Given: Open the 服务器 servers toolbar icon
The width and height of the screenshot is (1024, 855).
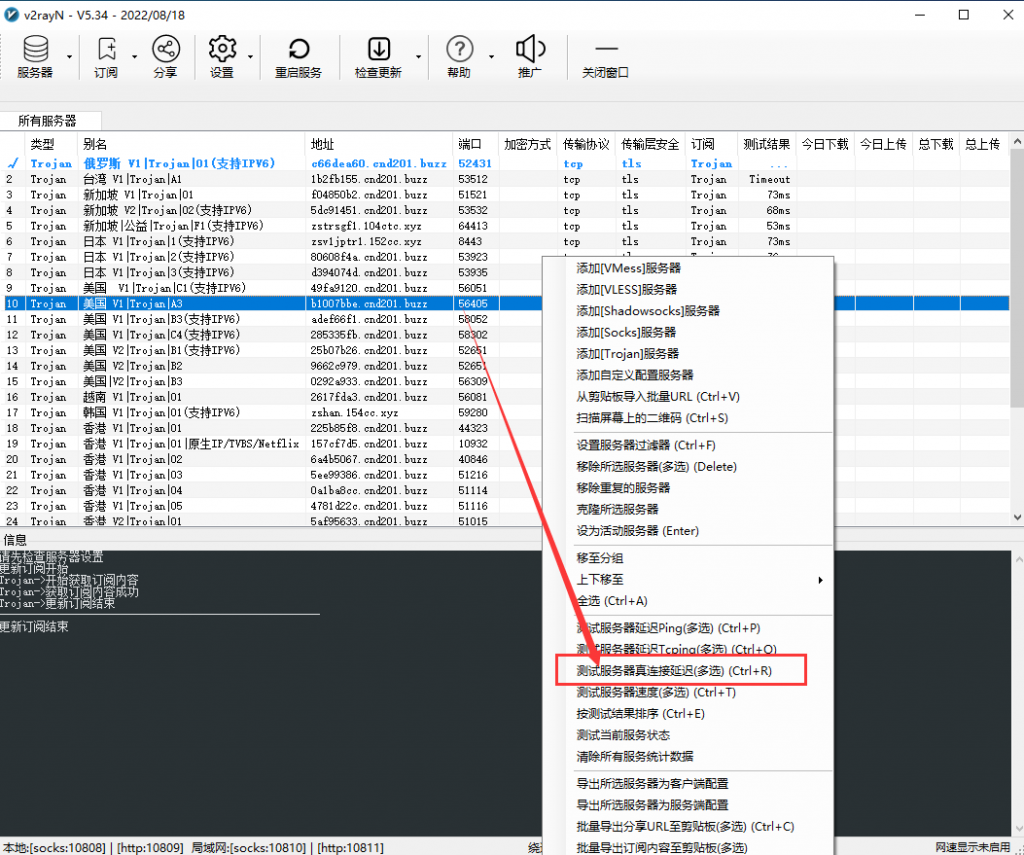Looking at the screenshot, I should [35, 56].
